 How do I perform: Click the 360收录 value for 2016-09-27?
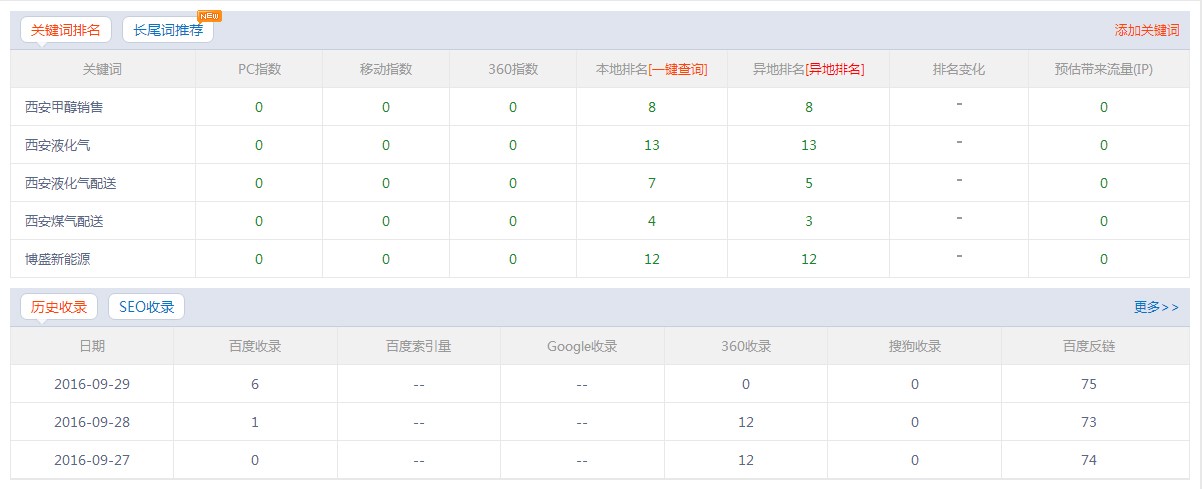pyautogui.click(x=745, y=460)
